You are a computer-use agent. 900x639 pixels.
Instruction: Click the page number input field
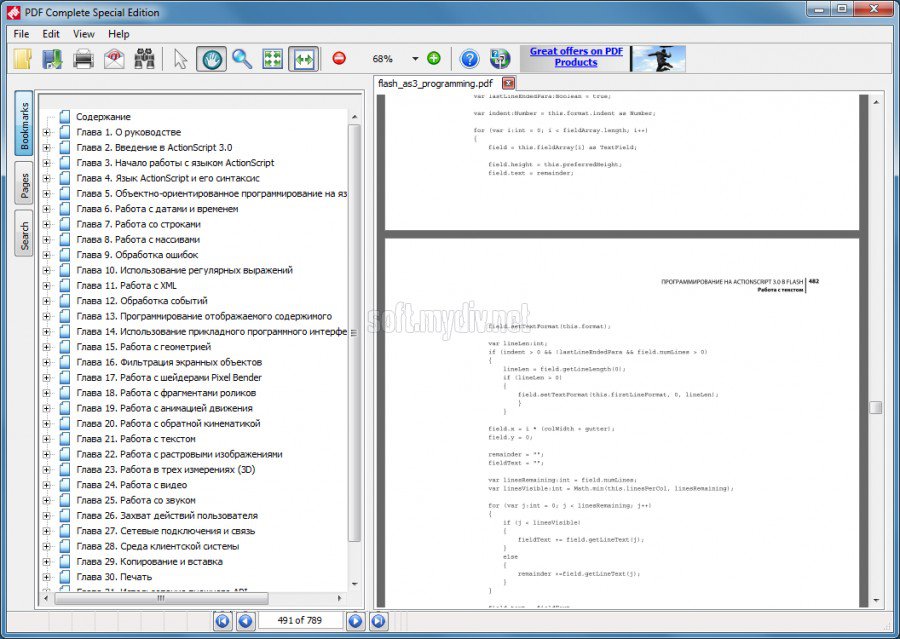[300, 621]
